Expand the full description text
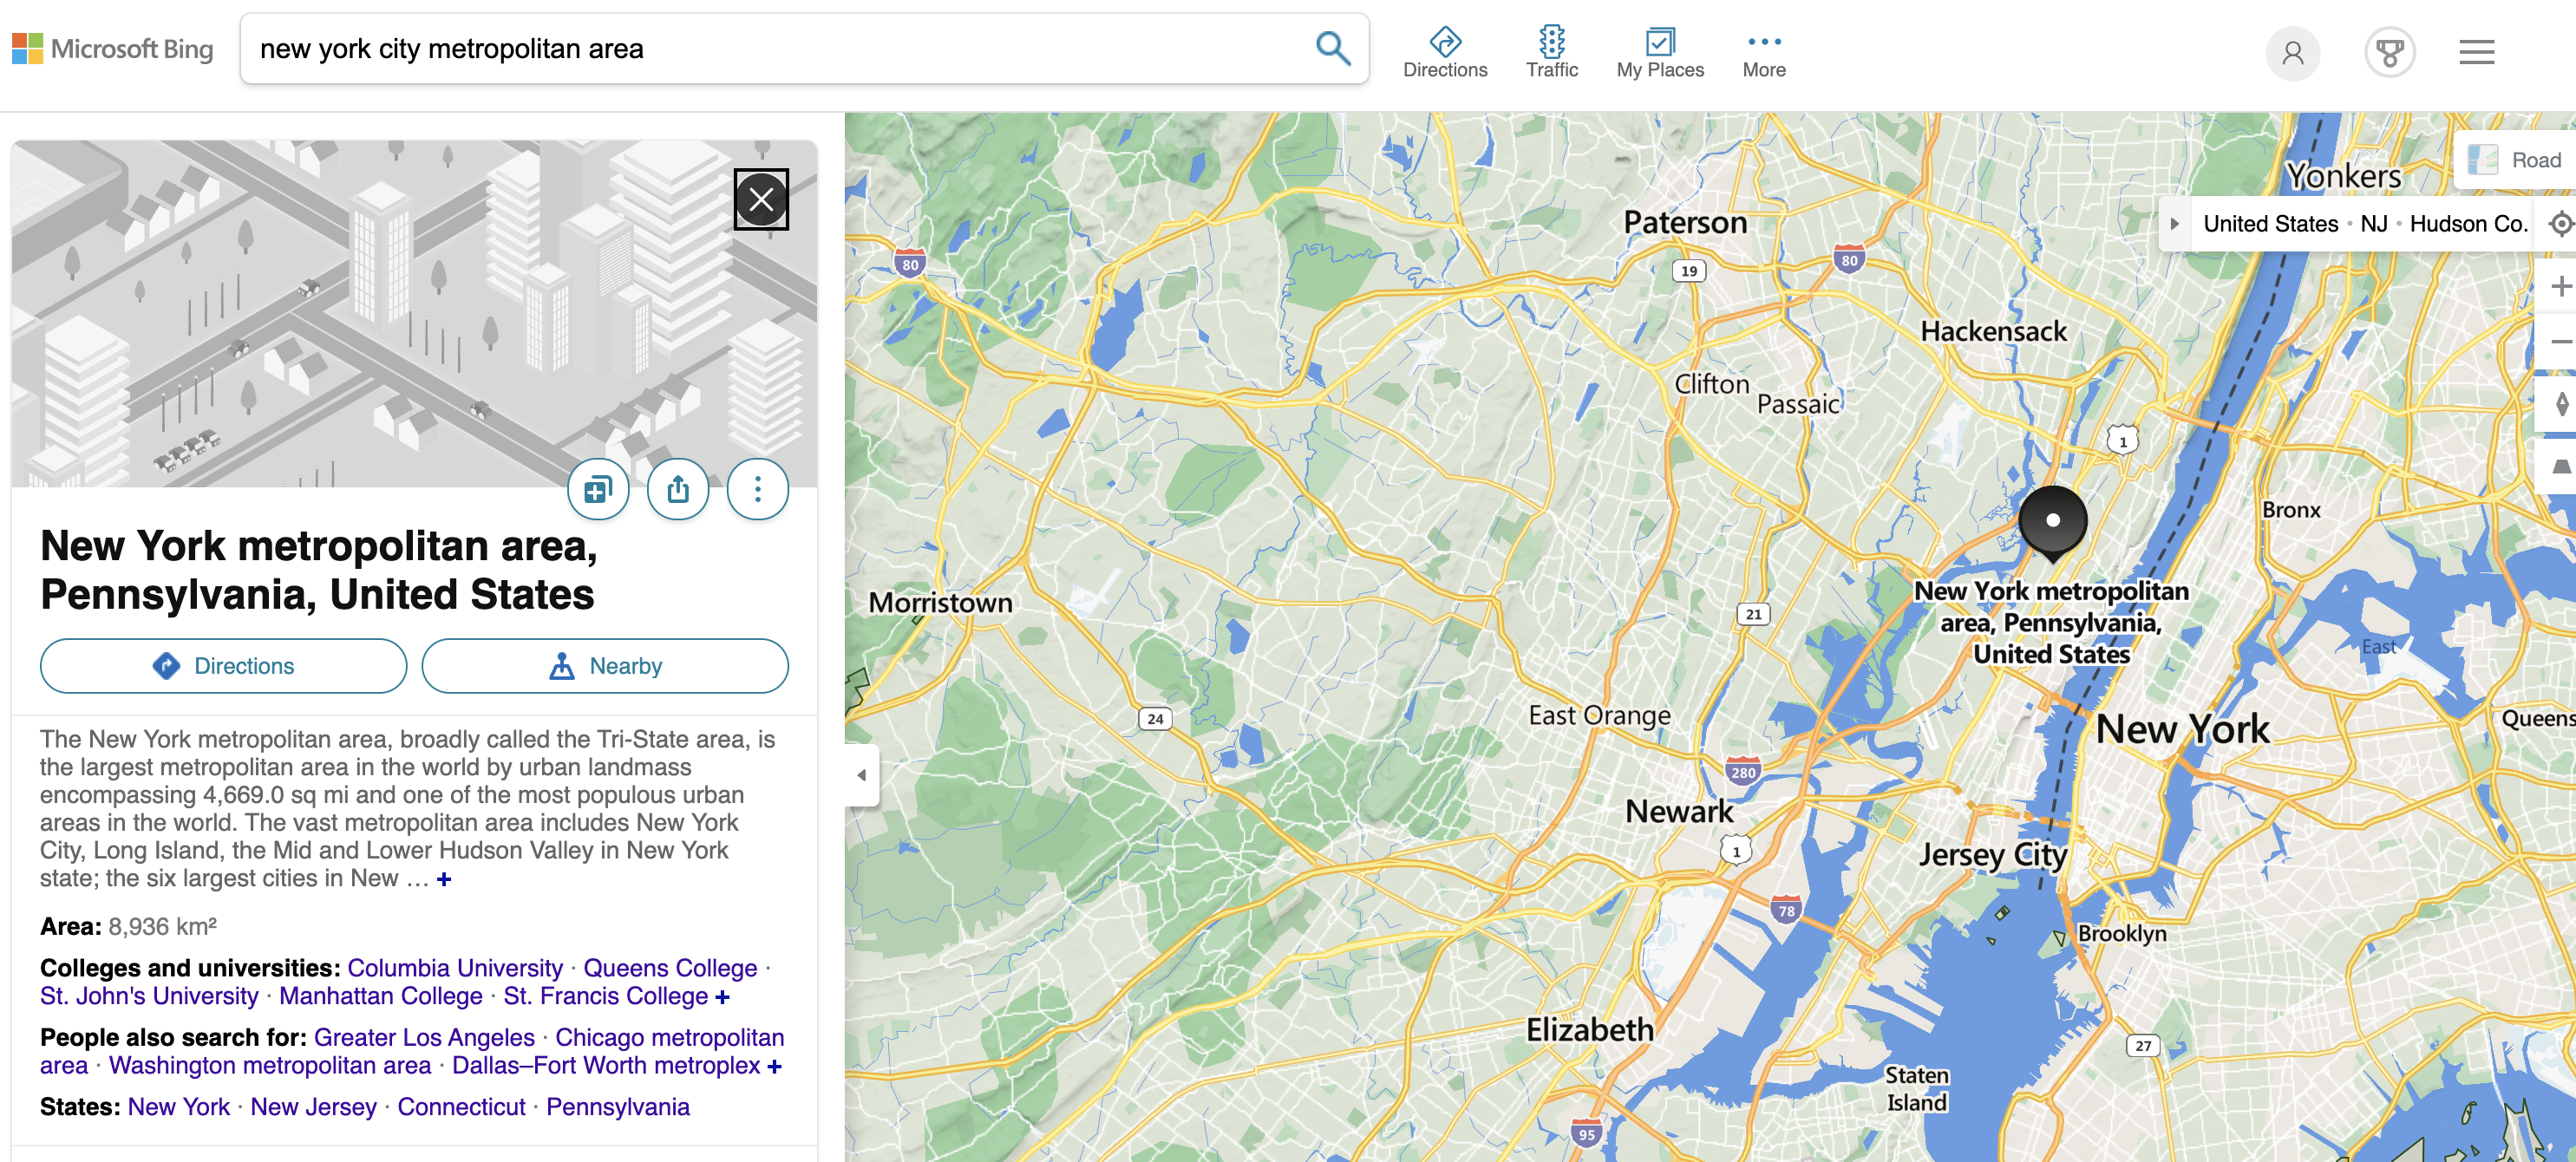Screen dimensions: 2576x1162 (444, 879)
